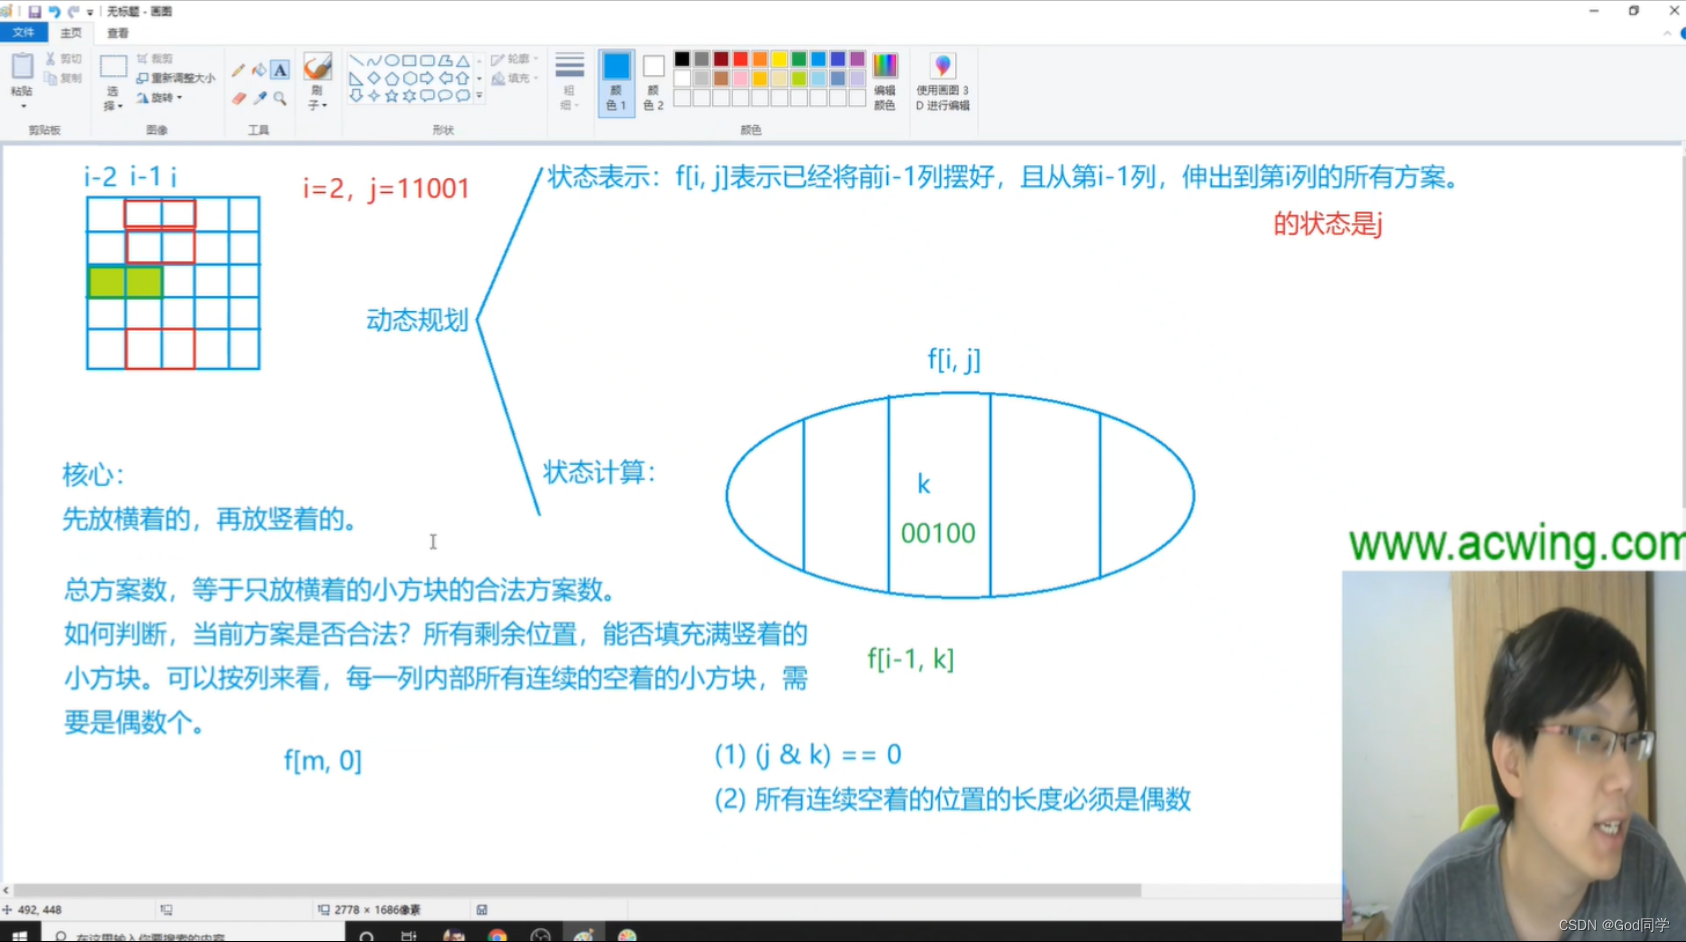The height and width of the screenshot is (942, 1686).
Task: Select 颜色 1 (Color 1) toggle
Action: [x=616, y=82]
